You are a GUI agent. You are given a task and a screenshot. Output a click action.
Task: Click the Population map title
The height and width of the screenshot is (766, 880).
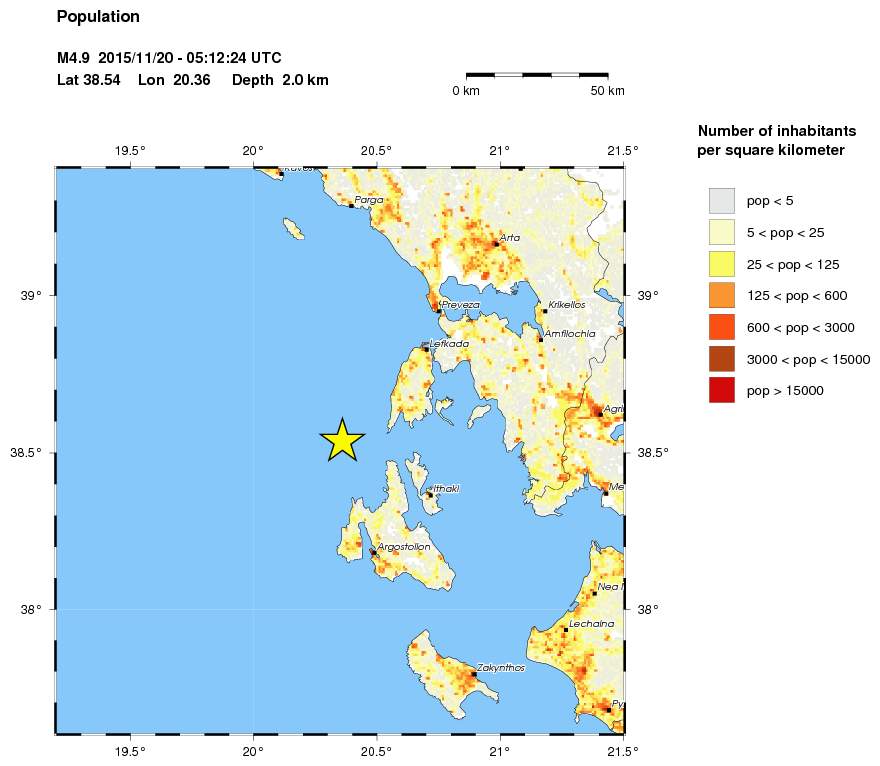coord(98,17)
